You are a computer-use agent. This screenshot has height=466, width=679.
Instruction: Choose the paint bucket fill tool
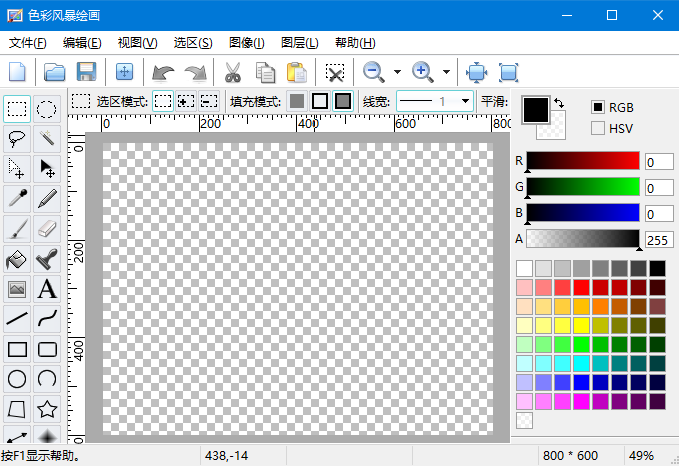click(x=17, y=259)
